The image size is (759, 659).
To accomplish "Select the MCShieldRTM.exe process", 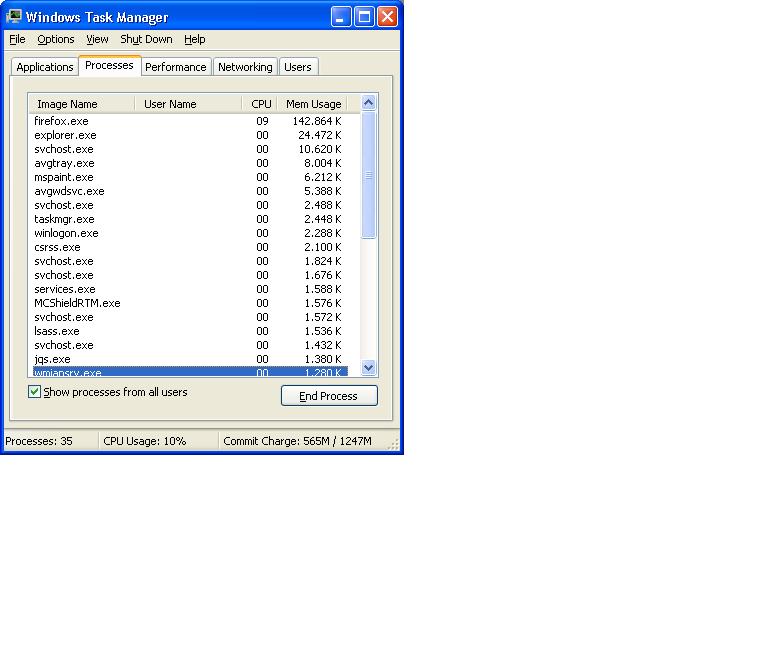I will 190,304.
